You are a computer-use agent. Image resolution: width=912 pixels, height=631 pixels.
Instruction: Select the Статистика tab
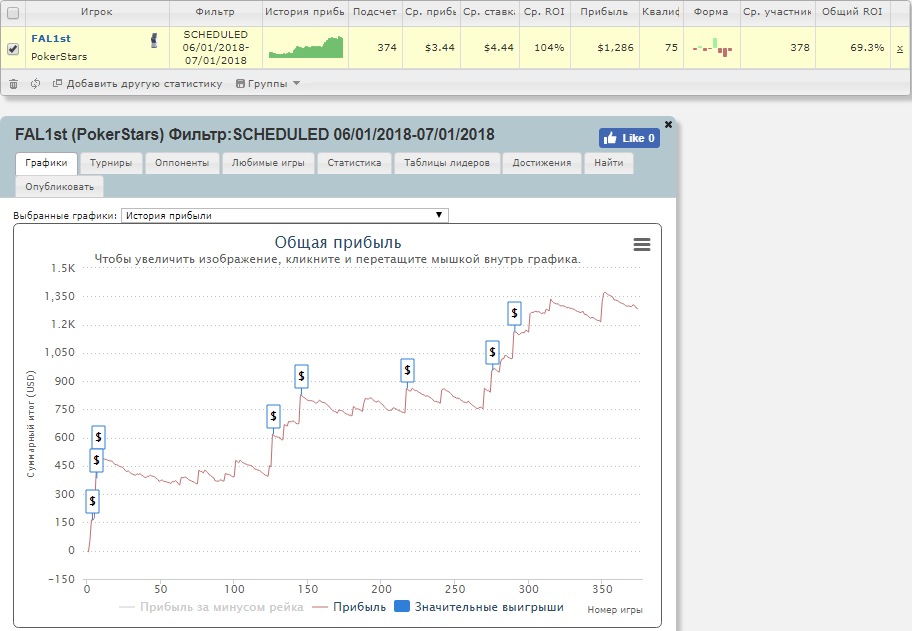tap(354, 163)
